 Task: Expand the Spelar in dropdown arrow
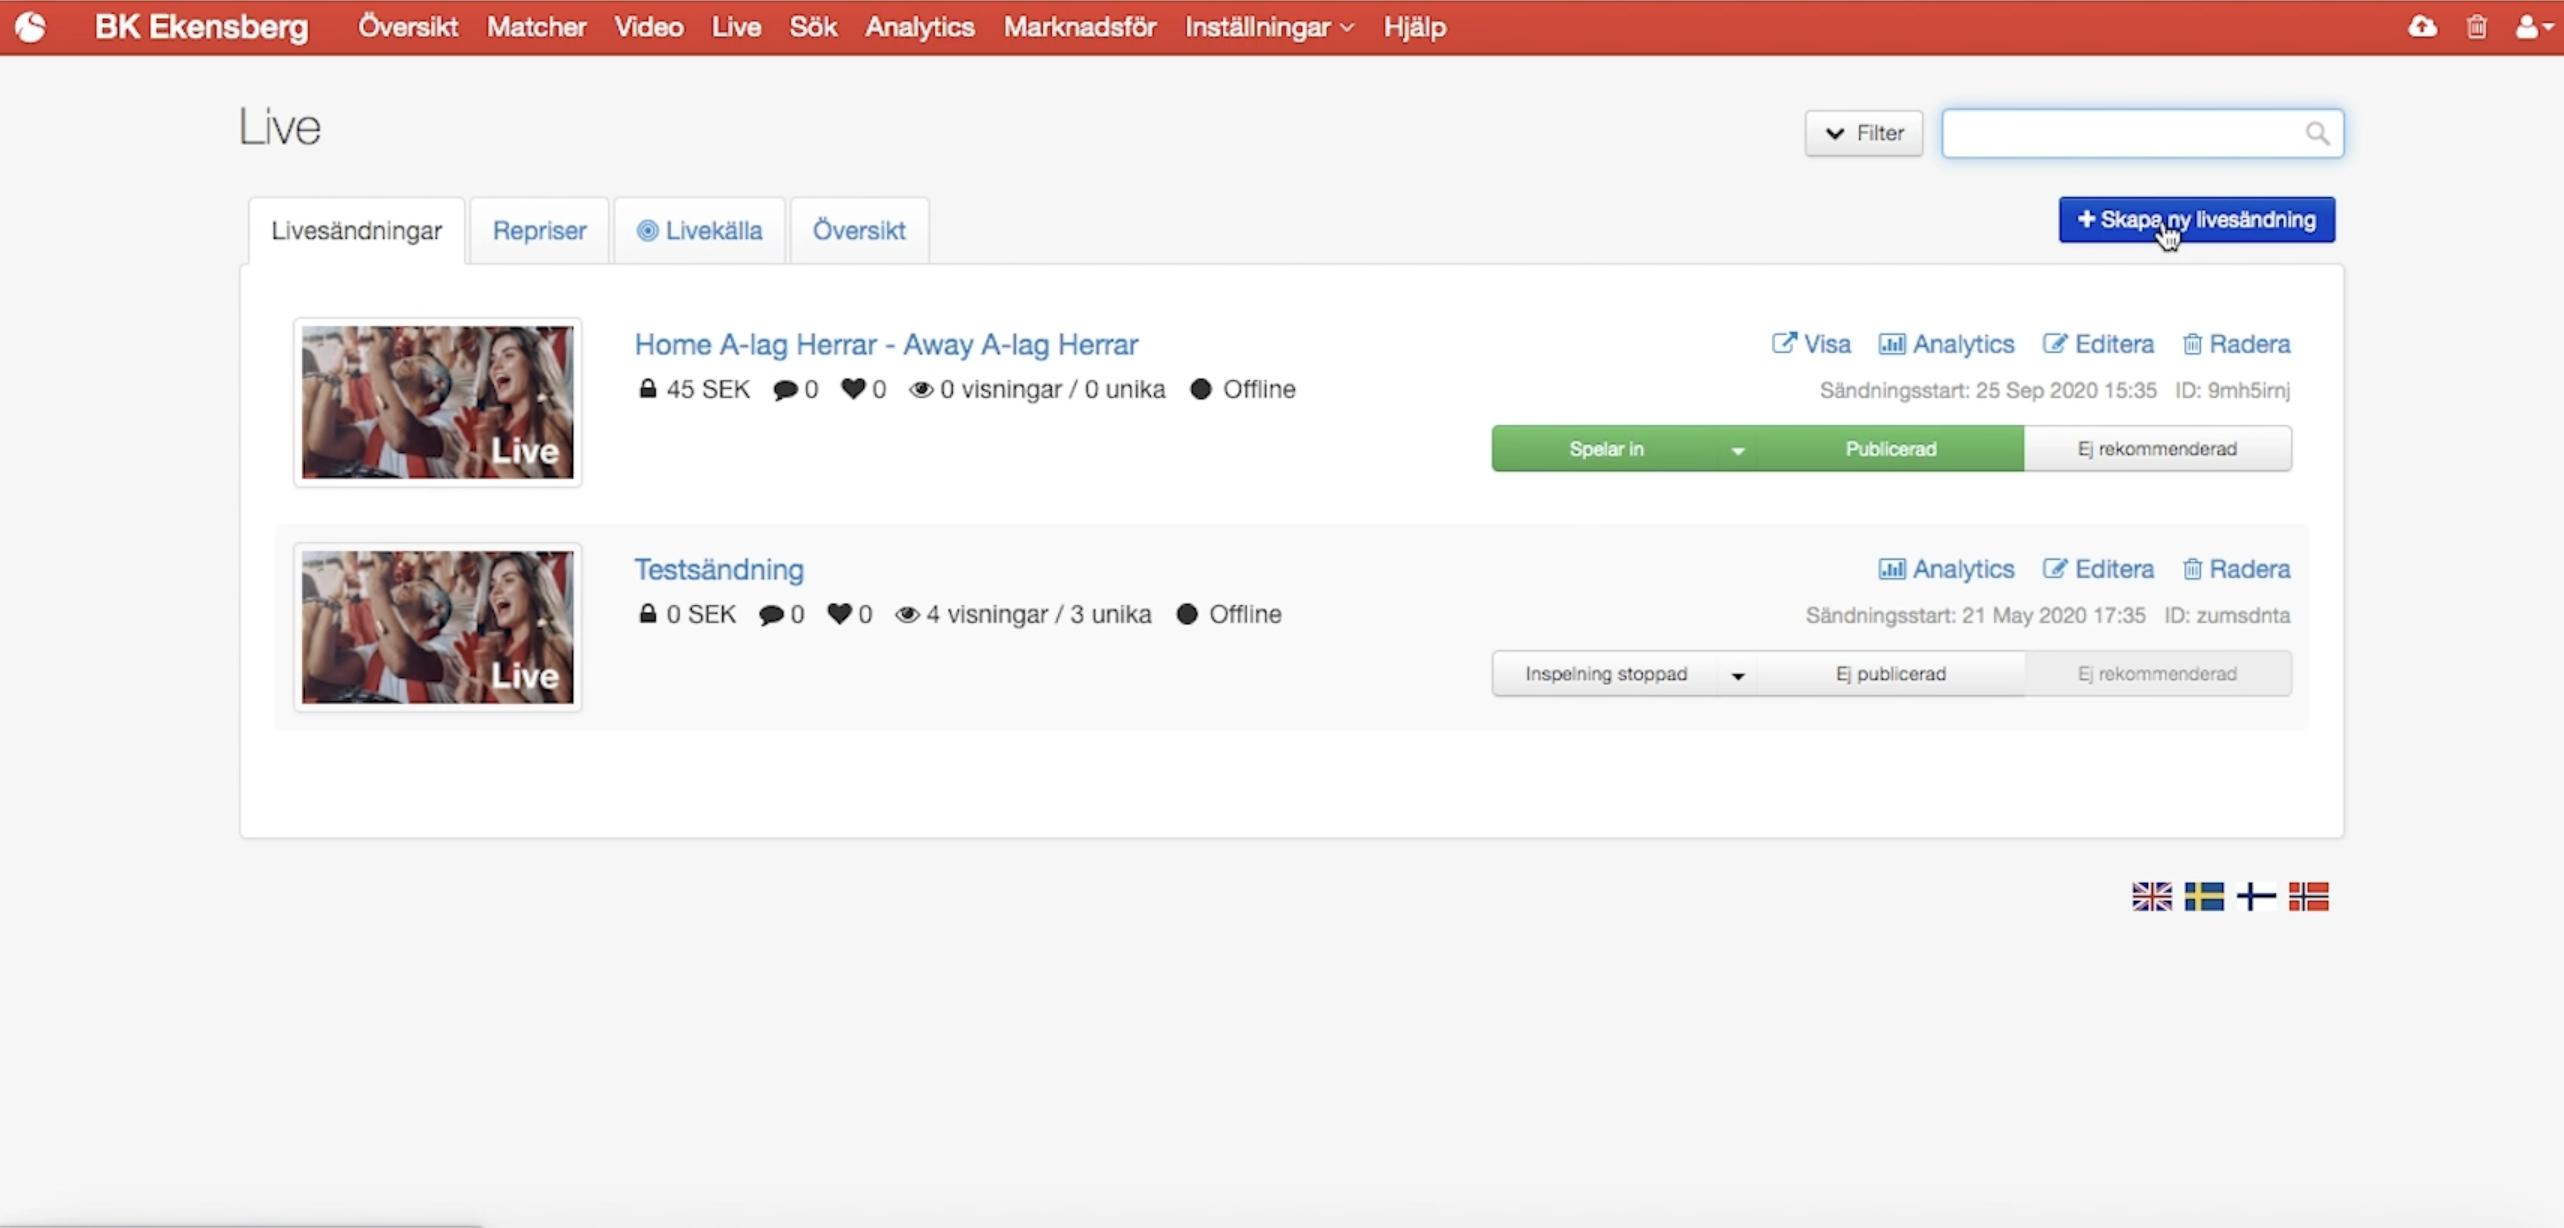point(1738,450)
